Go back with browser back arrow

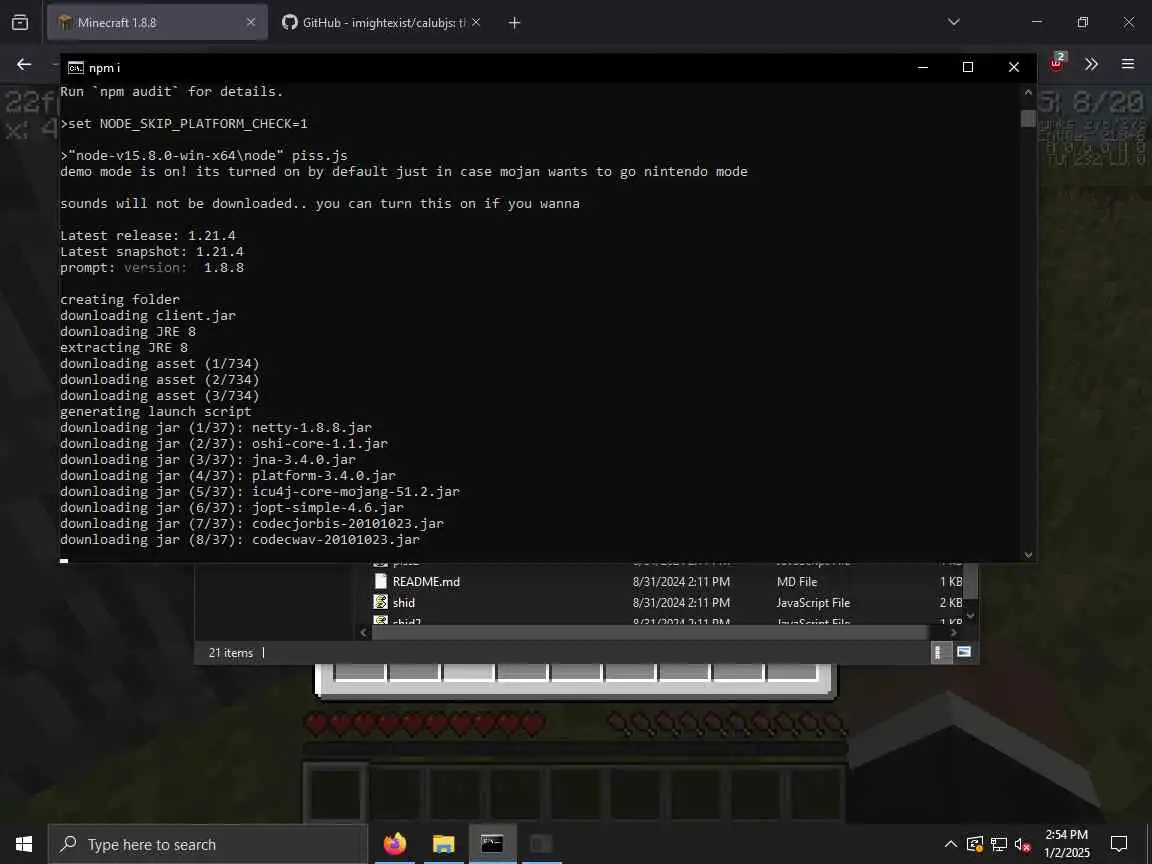[24, 65]
